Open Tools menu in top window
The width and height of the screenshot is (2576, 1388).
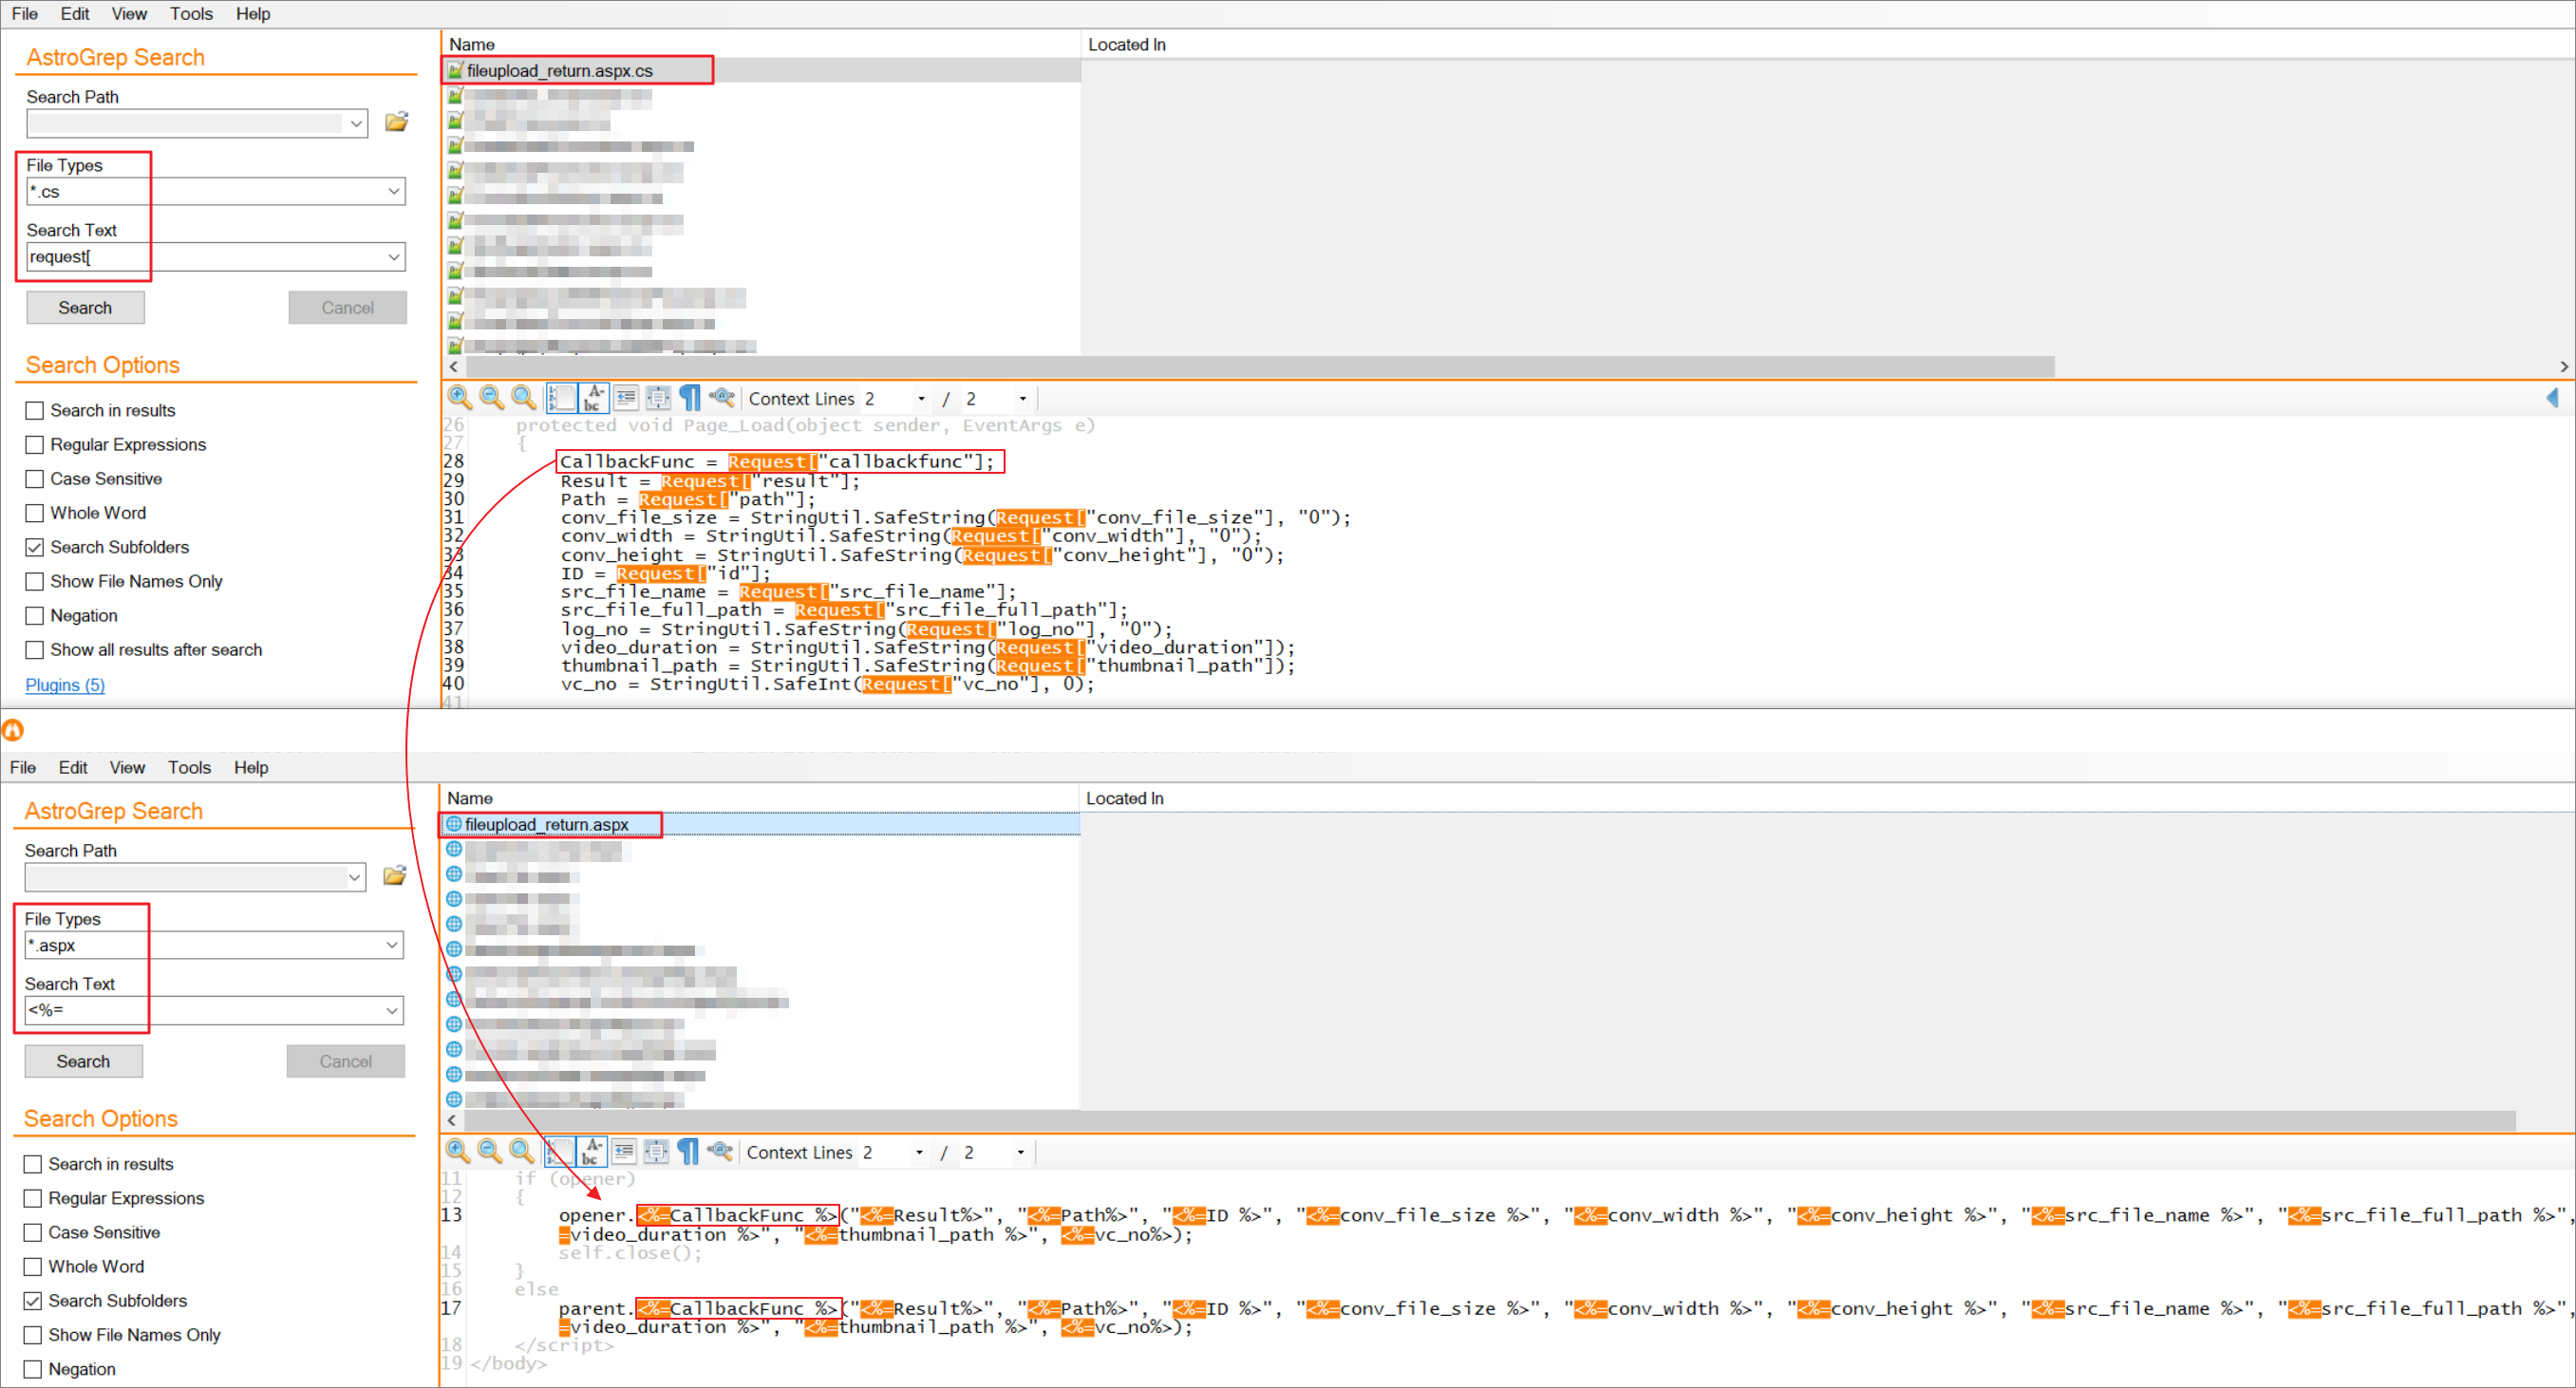[191, 13]
